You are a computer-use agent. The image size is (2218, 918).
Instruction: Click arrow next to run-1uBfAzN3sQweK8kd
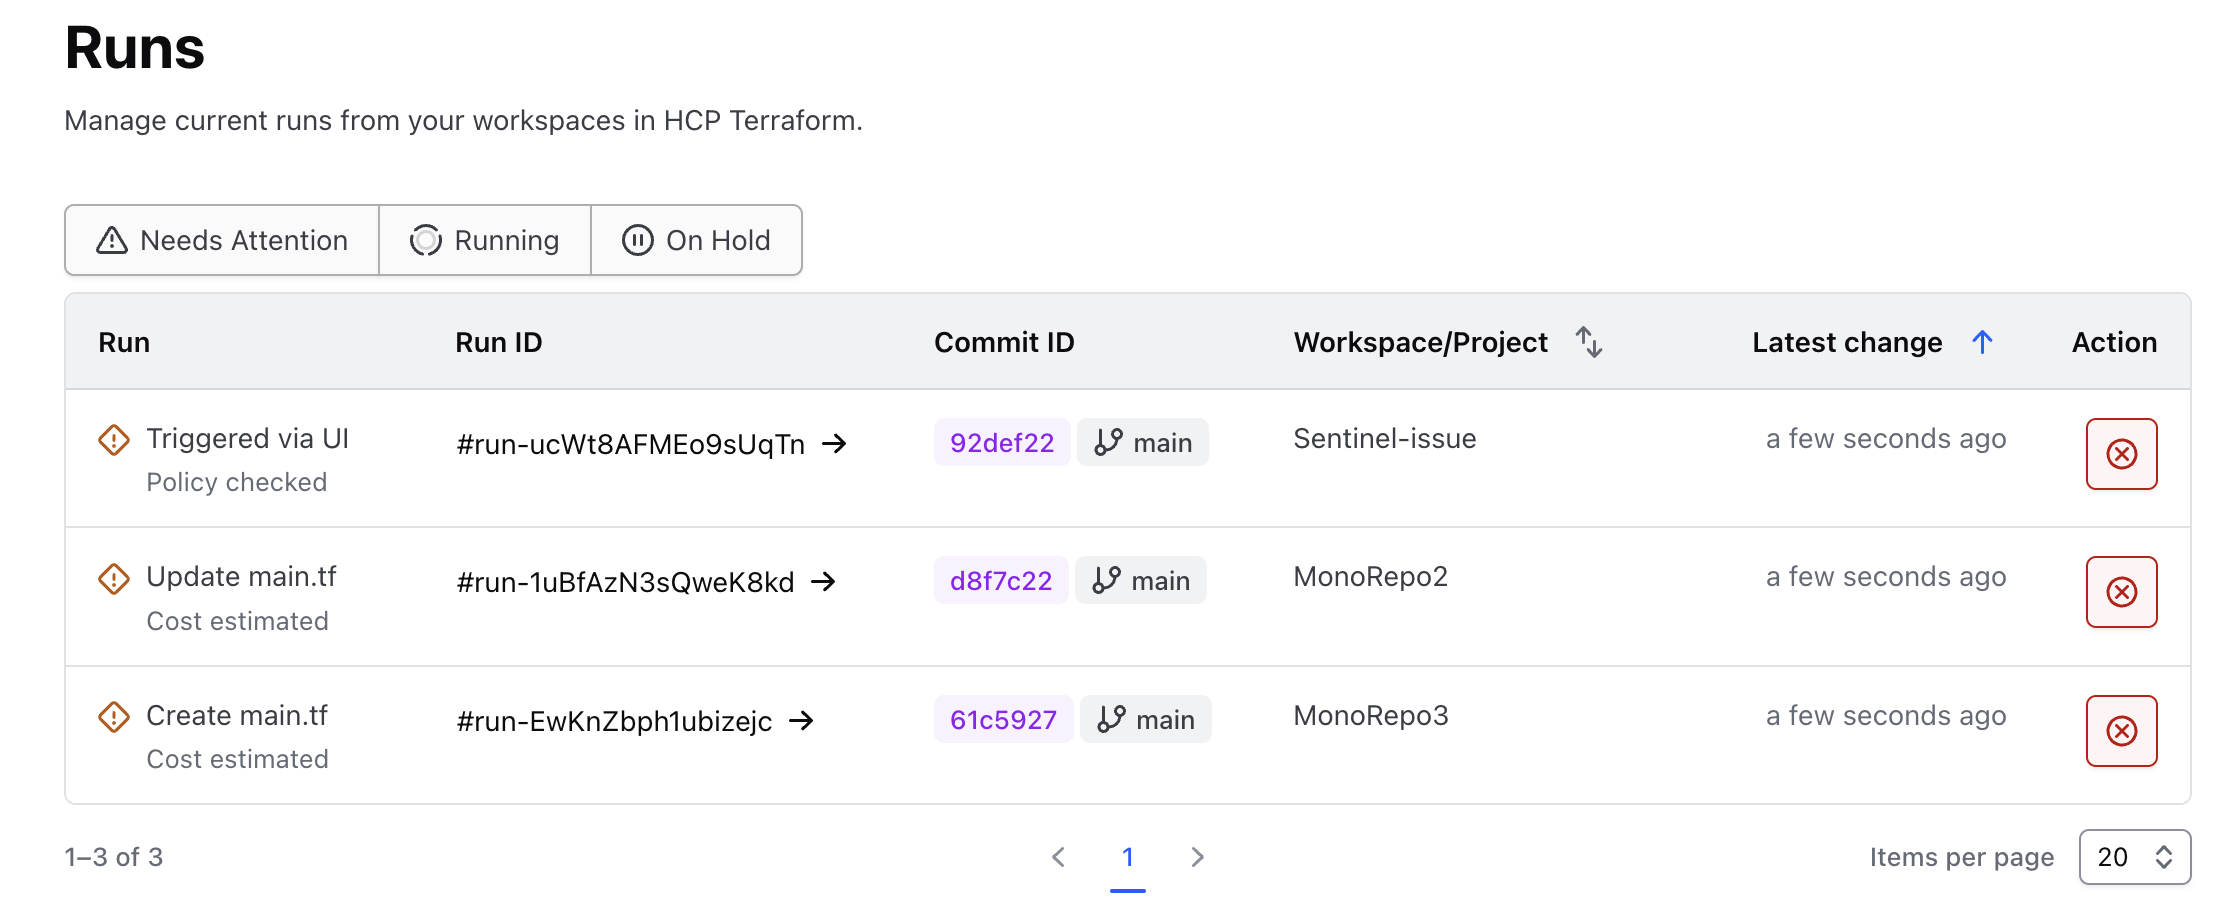823,581
